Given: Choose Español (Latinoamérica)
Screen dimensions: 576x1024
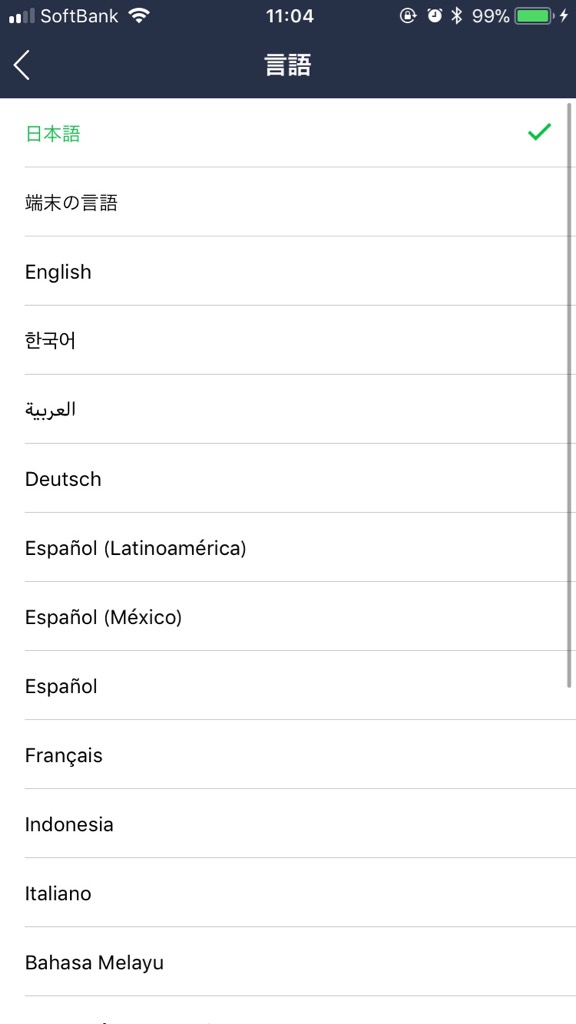Looking at the screenshot, I should (288, 548).
